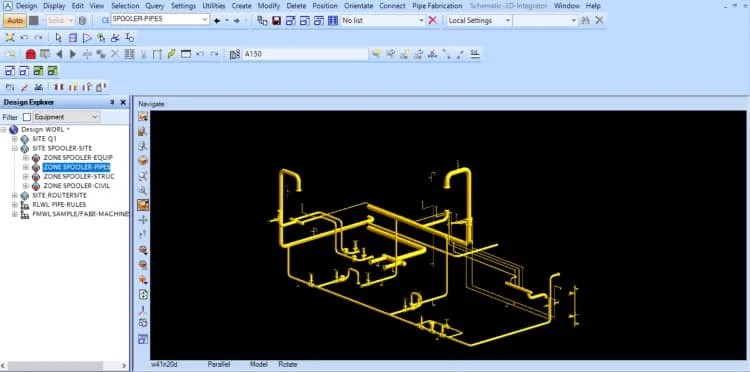Toggle the Auto button
The image size is (750, 372).
15,21
